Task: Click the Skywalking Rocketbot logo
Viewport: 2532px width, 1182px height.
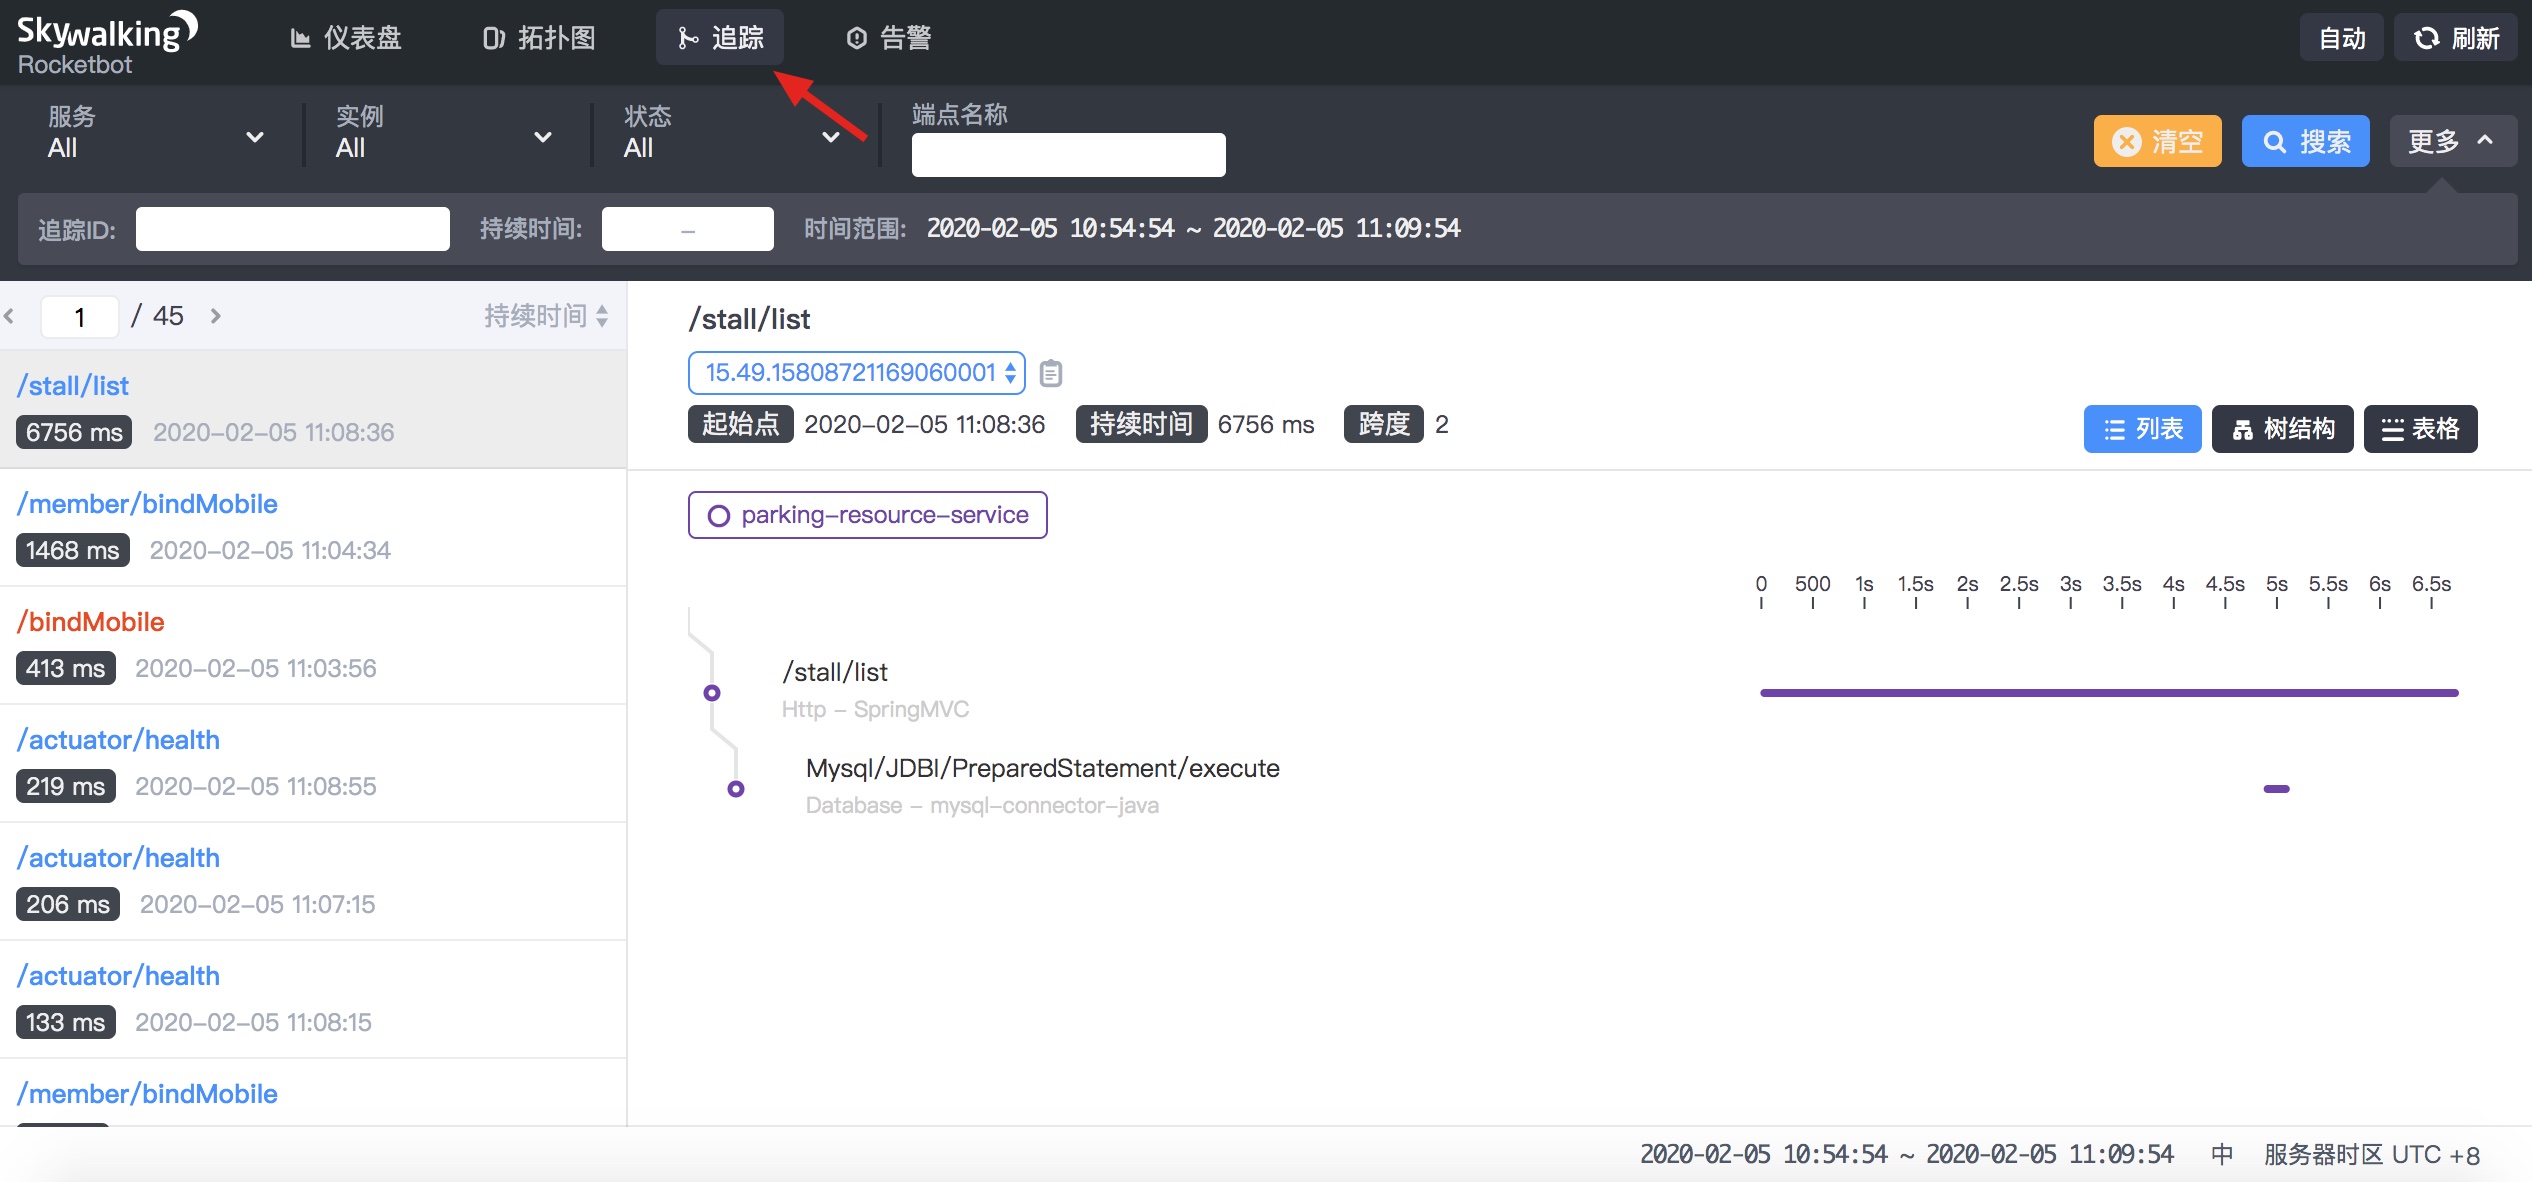Action: click(106, 43)
